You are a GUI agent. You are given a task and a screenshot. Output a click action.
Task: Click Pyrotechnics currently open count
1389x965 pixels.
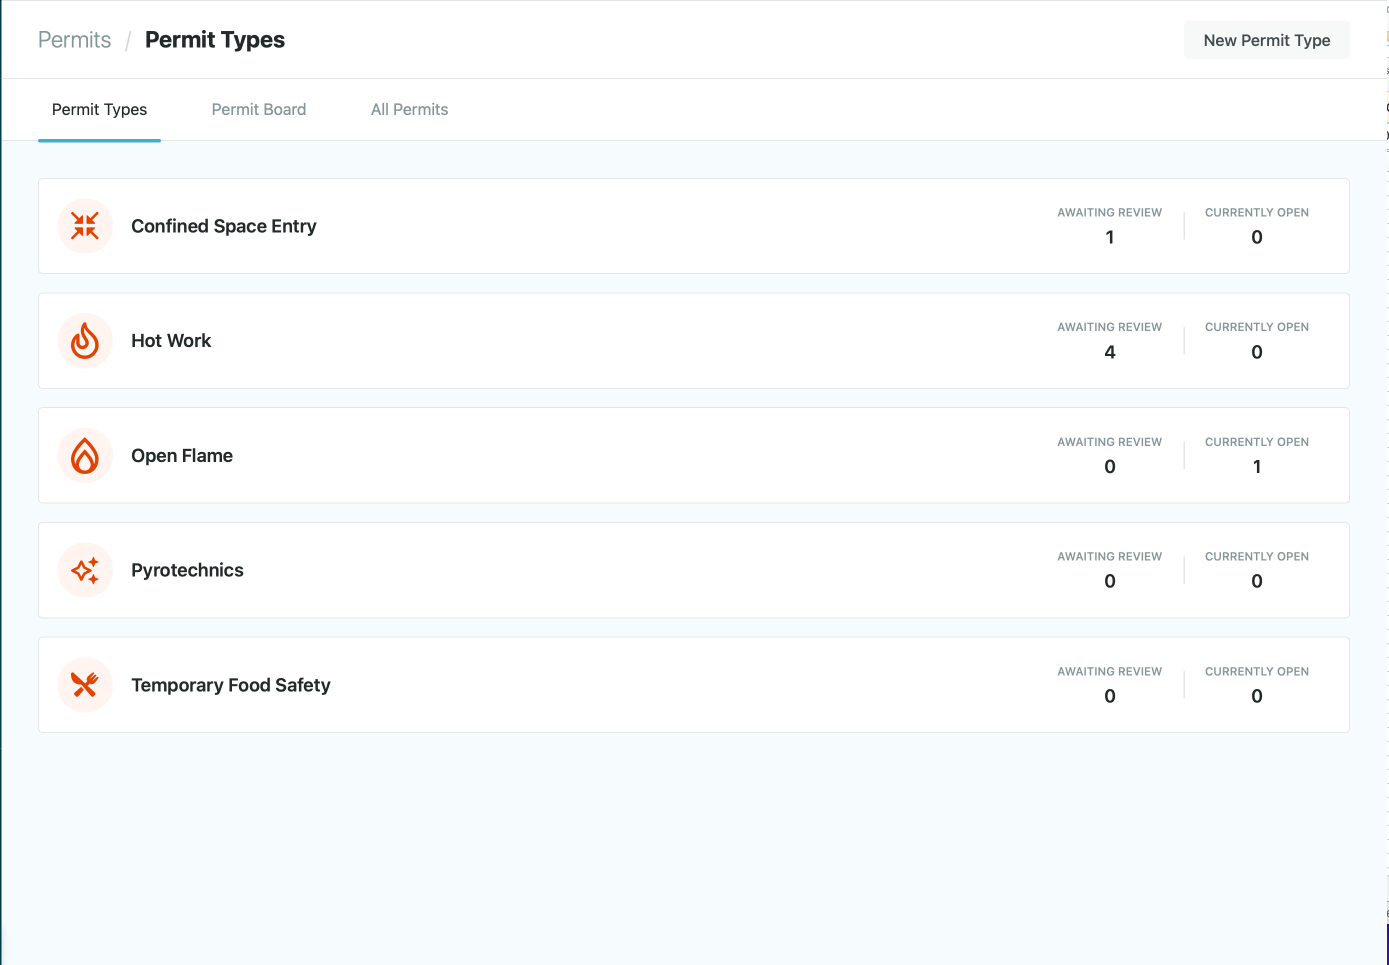click(x=1256, y=581)
